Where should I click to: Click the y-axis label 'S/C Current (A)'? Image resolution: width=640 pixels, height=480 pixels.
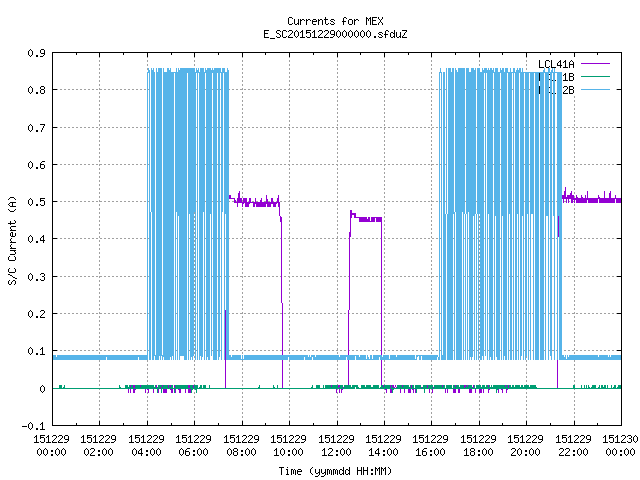point(13,240)
